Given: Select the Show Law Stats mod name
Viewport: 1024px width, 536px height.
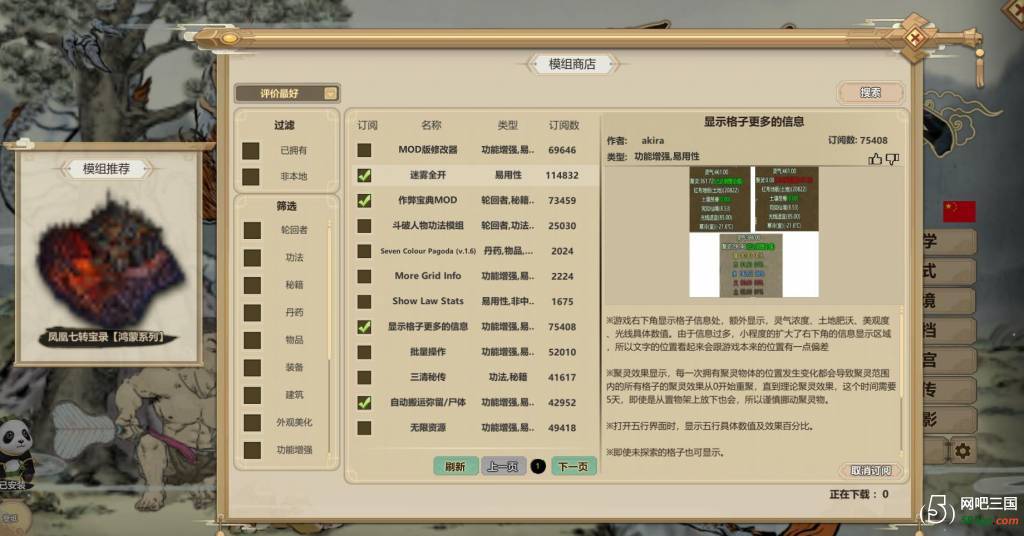Looking at the screenshot, I should click(x=428, y=301).
